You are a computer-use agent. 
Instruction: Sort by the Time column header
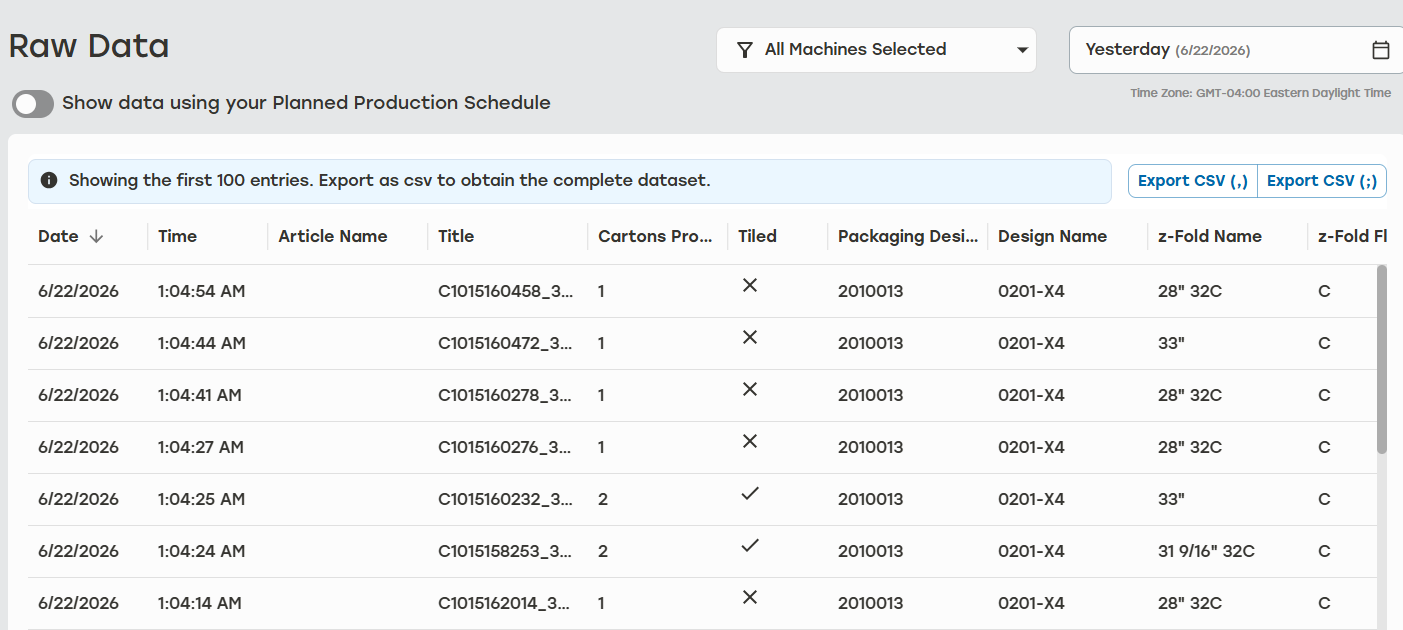click(x=178, y=237)
